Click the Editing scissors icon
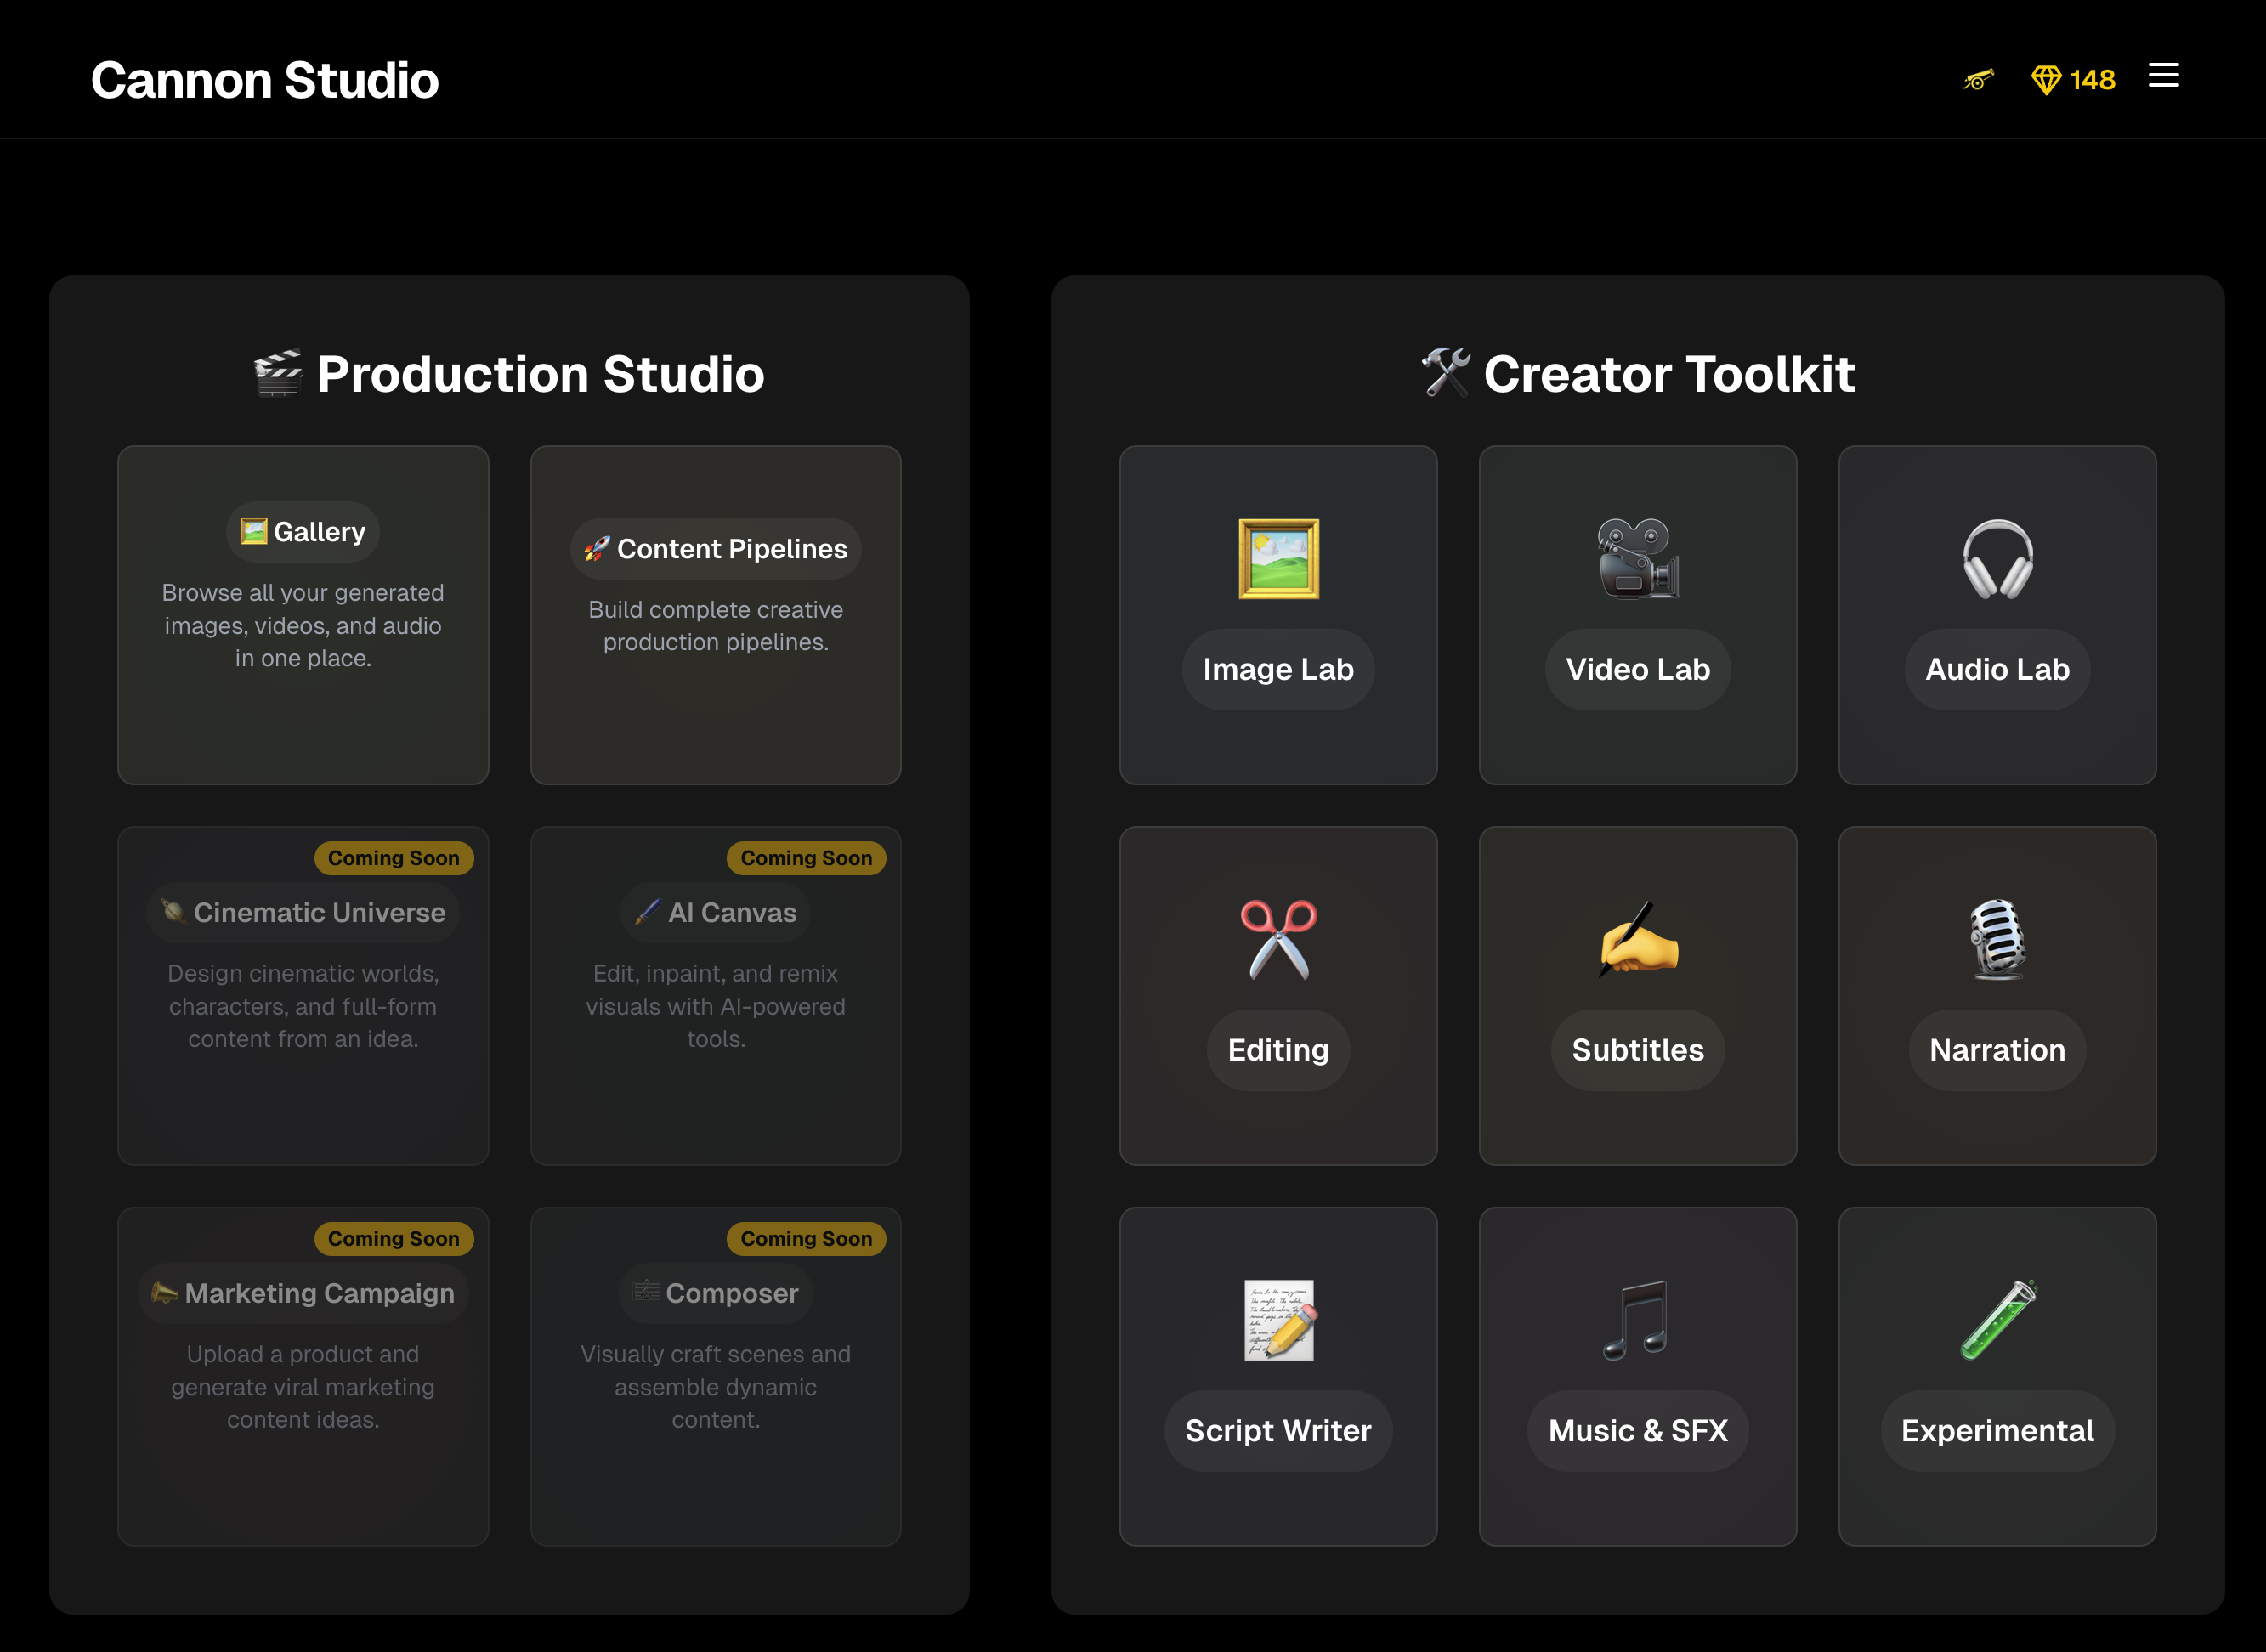2266x1652 pixels. (x=1278, y=939)
